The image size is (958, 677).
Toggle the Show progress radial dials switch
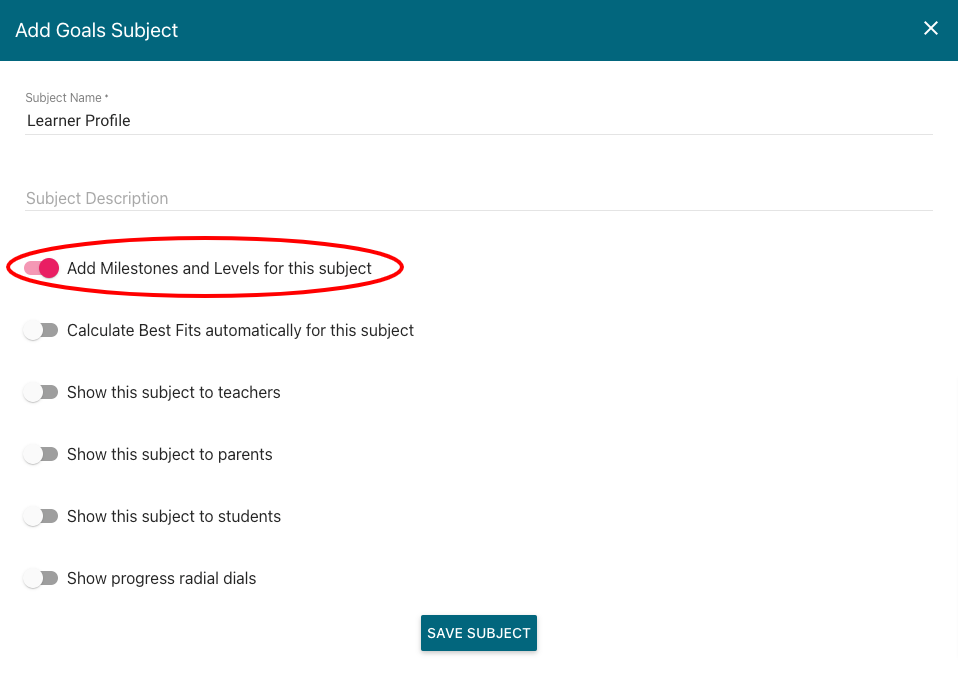(x=41, y=579)
